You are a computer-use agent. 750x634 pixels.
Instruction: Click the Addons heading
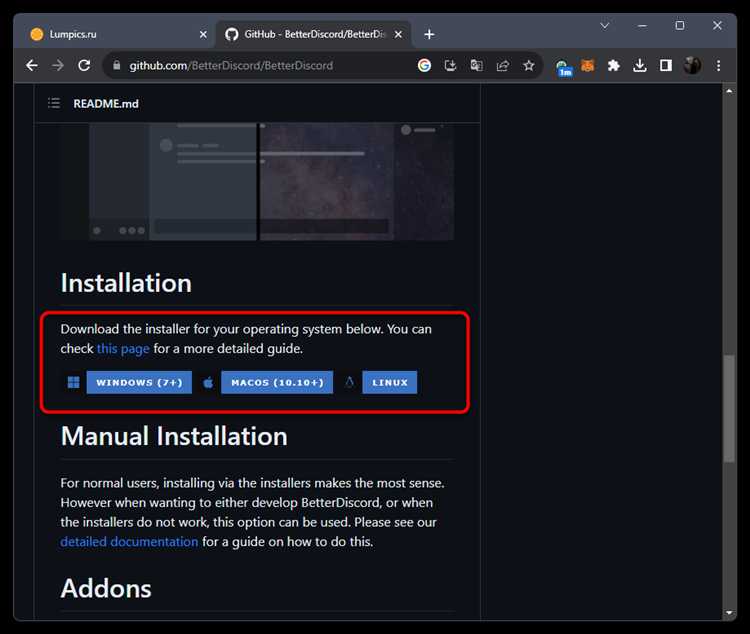(106, 588)
